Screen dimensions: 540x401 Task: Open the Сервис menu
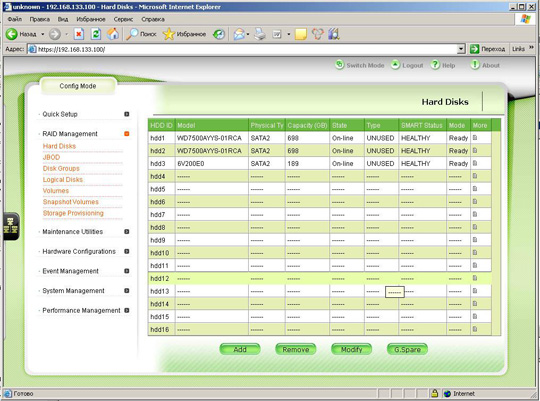tap(123, 19)
